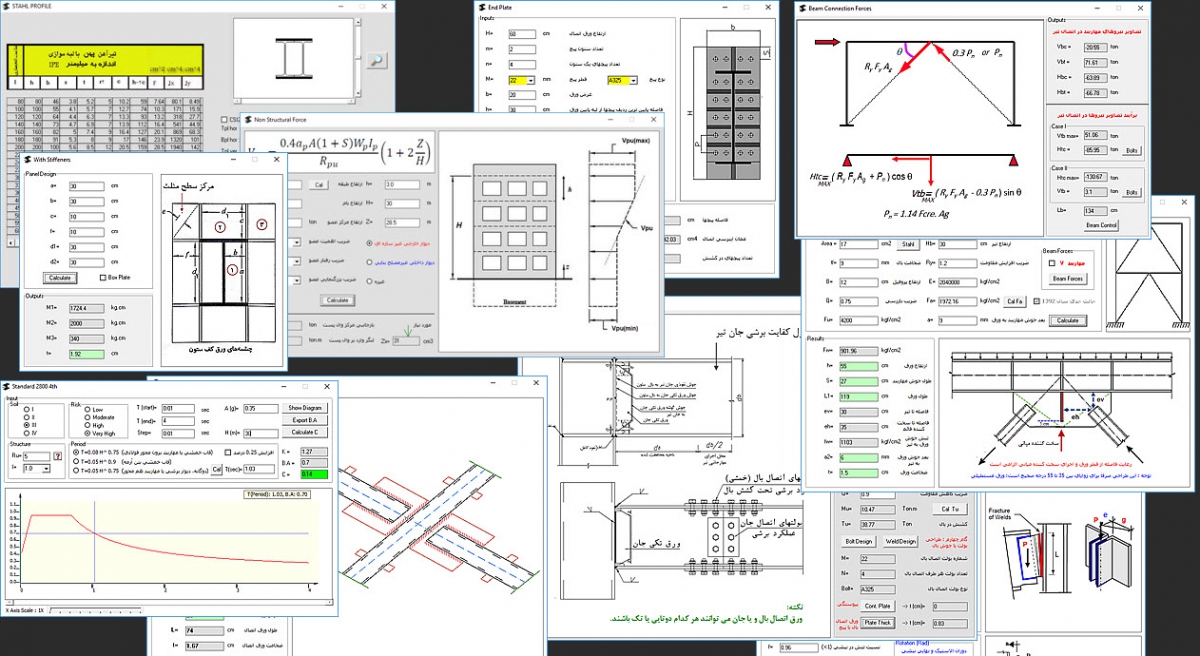Viewport: 1200px width, 656px height.
Task: Select the blue-labeled interior wall radio option
Action: point(369,262)
